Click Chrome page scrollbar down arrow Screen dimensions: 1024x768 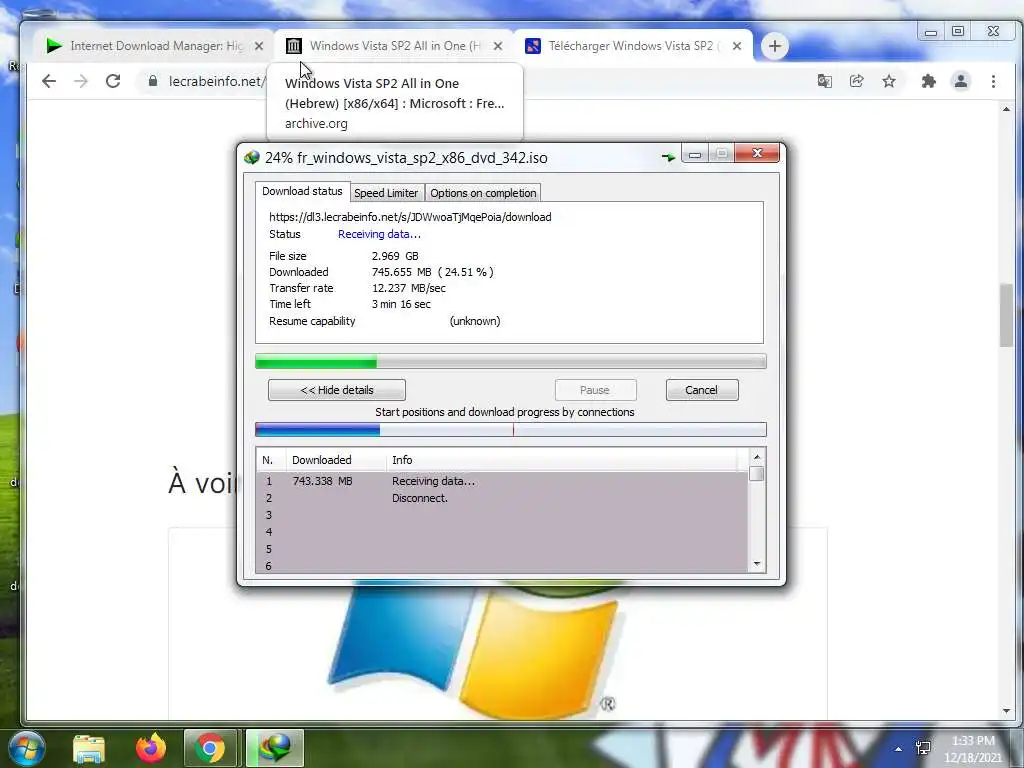click(1006, 711)
